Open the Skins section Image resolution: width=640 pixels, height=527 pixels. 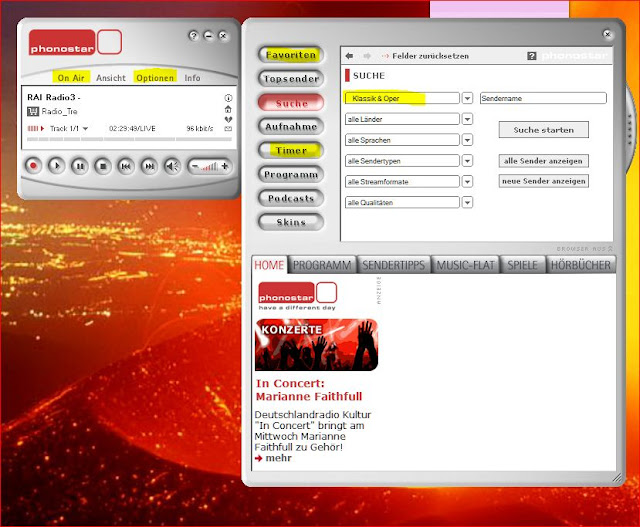(x=291, y=222)
